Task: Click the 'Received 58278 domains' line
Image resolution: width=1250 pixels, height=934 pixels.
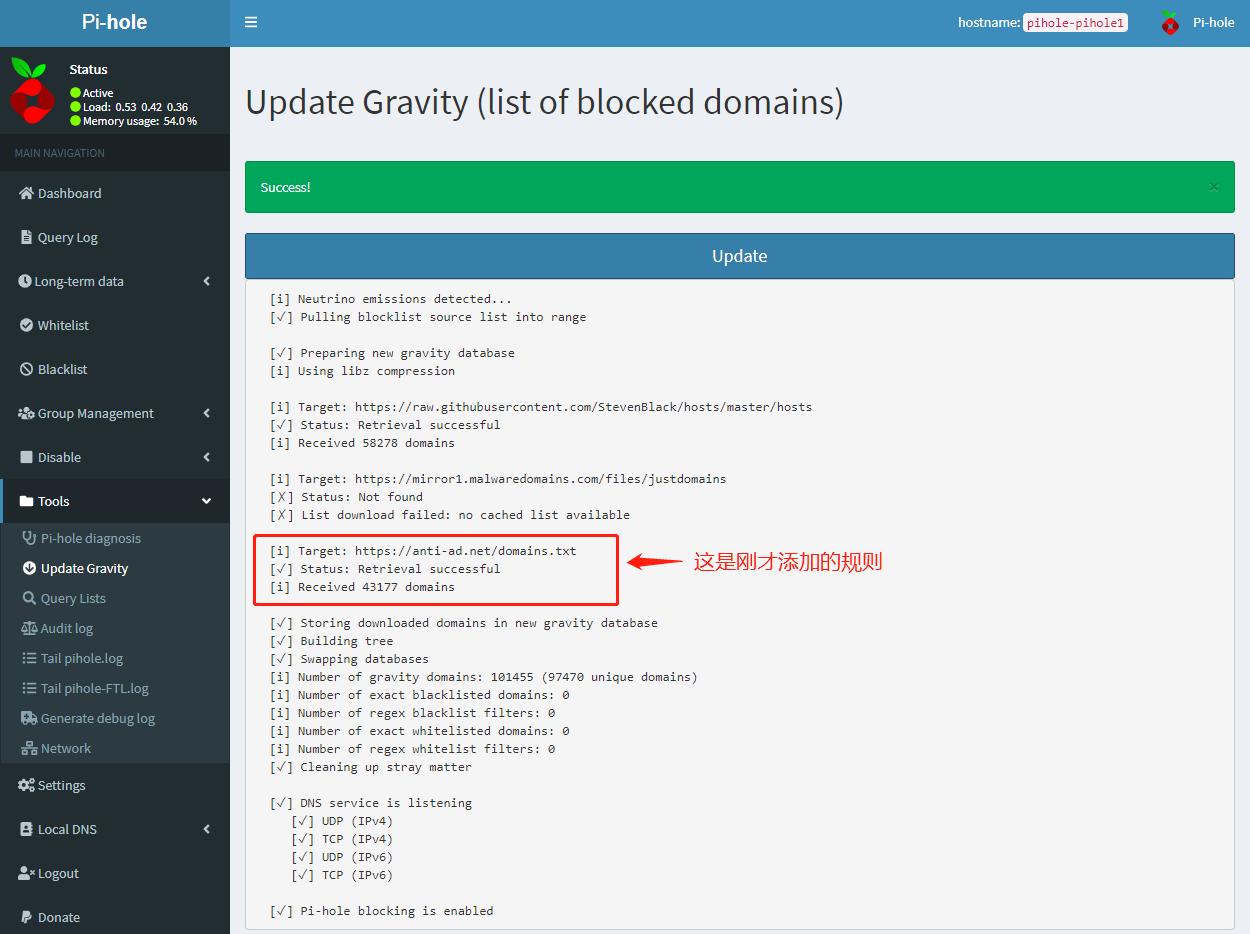Action: point(362,443)
